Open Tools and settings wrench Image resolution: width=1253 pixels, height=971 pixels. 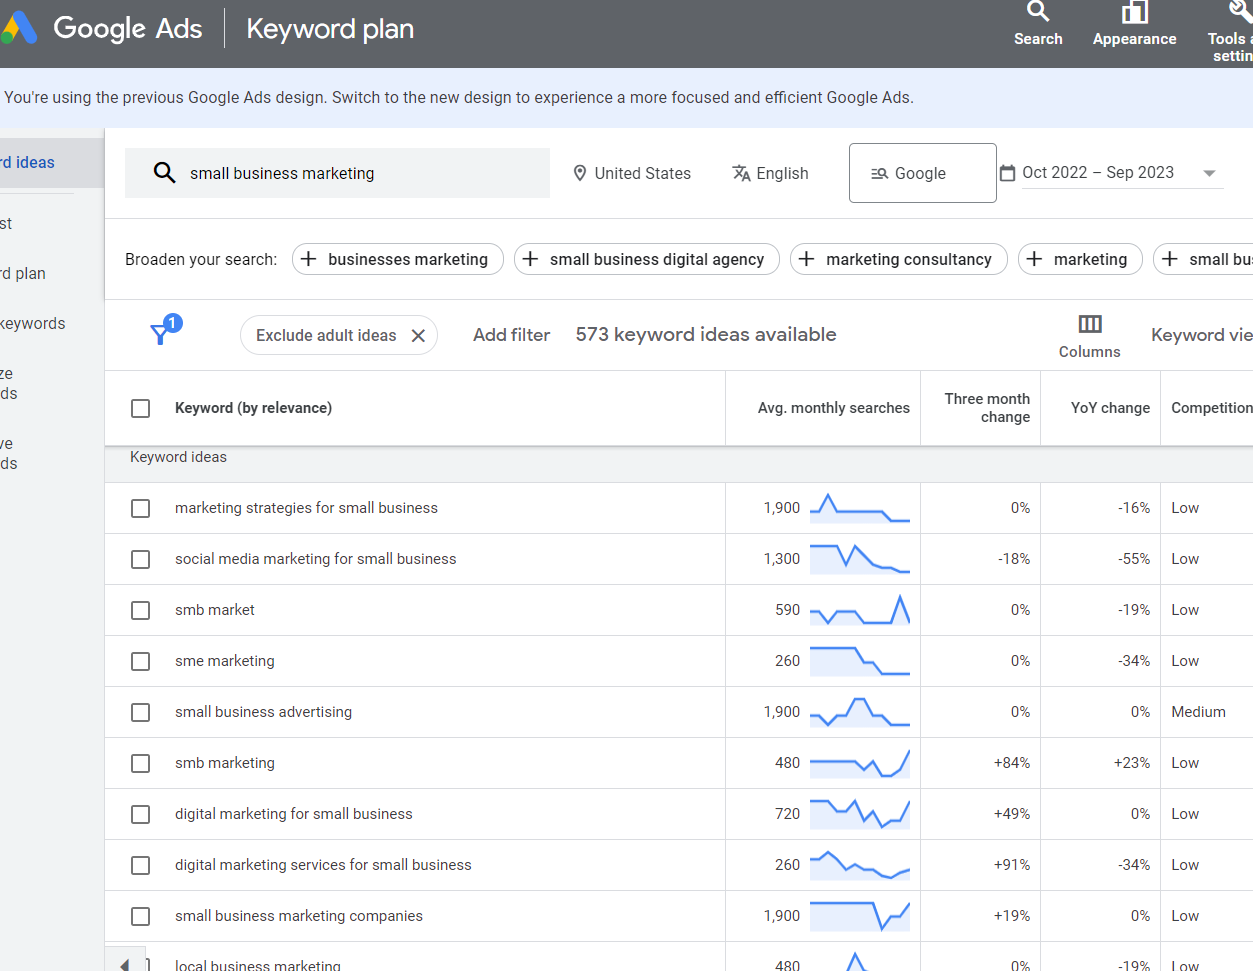[x=1240, y=11]
